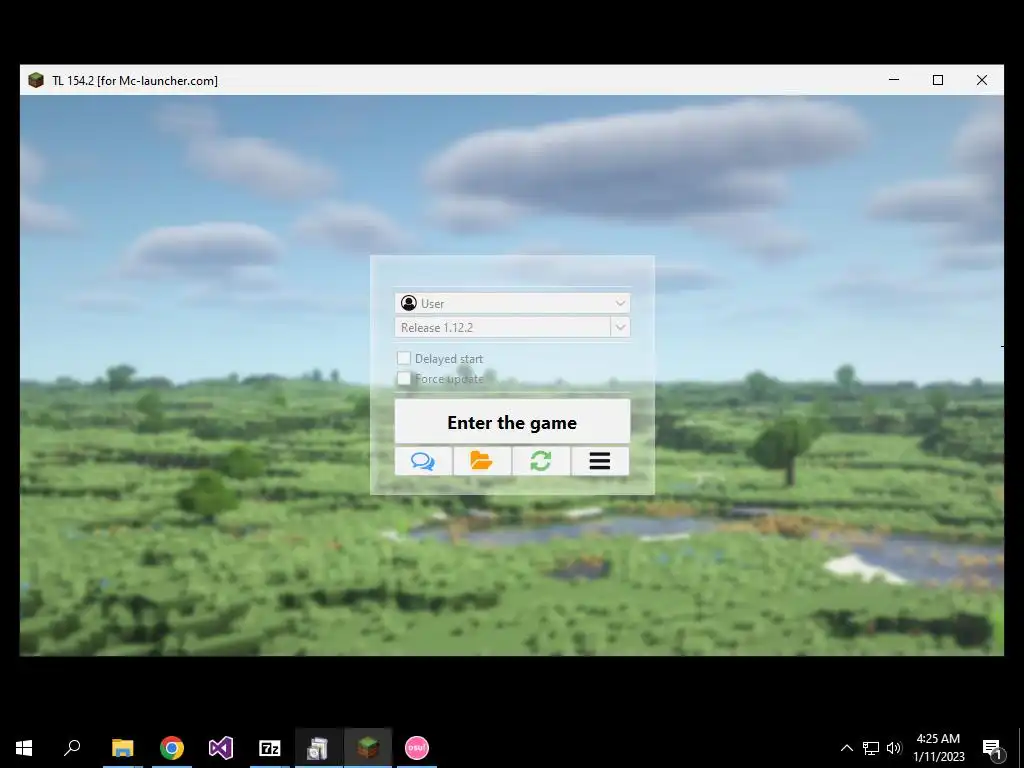The height and width of the screenshot is (768, 1024).
Task: Refresh versions with the green arrows icon
Action: [541, 461]
